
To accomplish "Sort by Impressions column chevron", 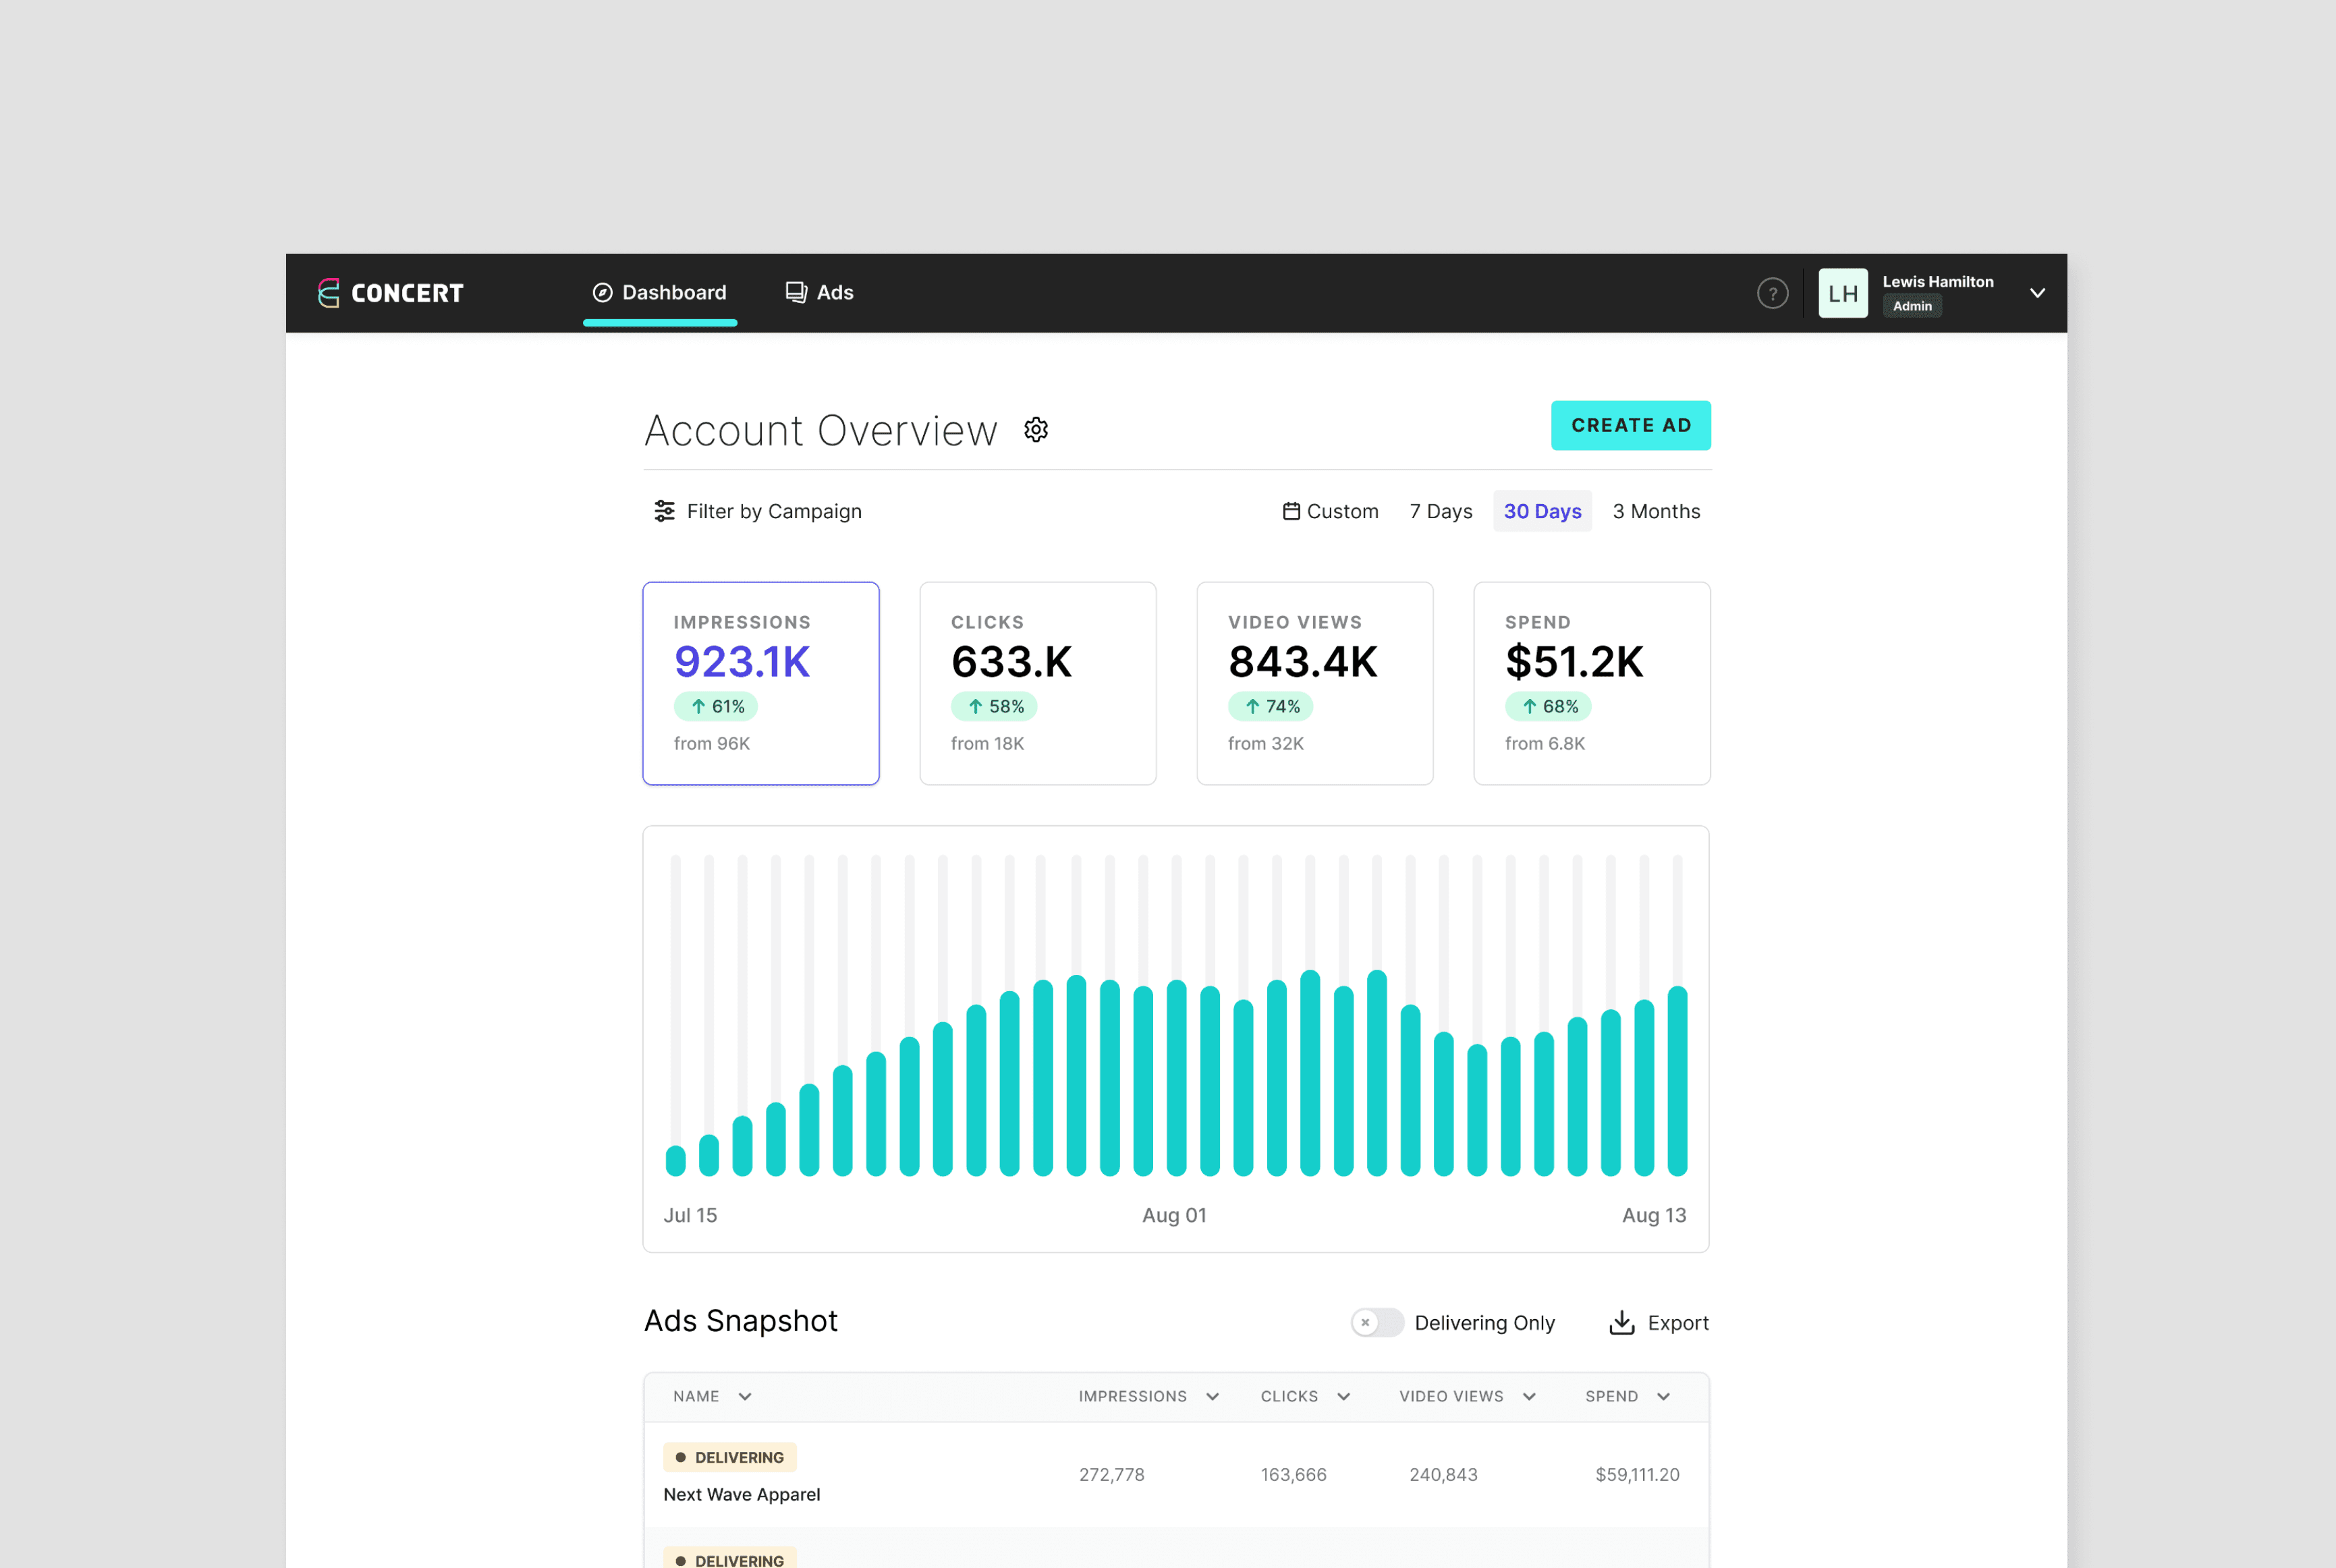I will tap(1212, 1397).
